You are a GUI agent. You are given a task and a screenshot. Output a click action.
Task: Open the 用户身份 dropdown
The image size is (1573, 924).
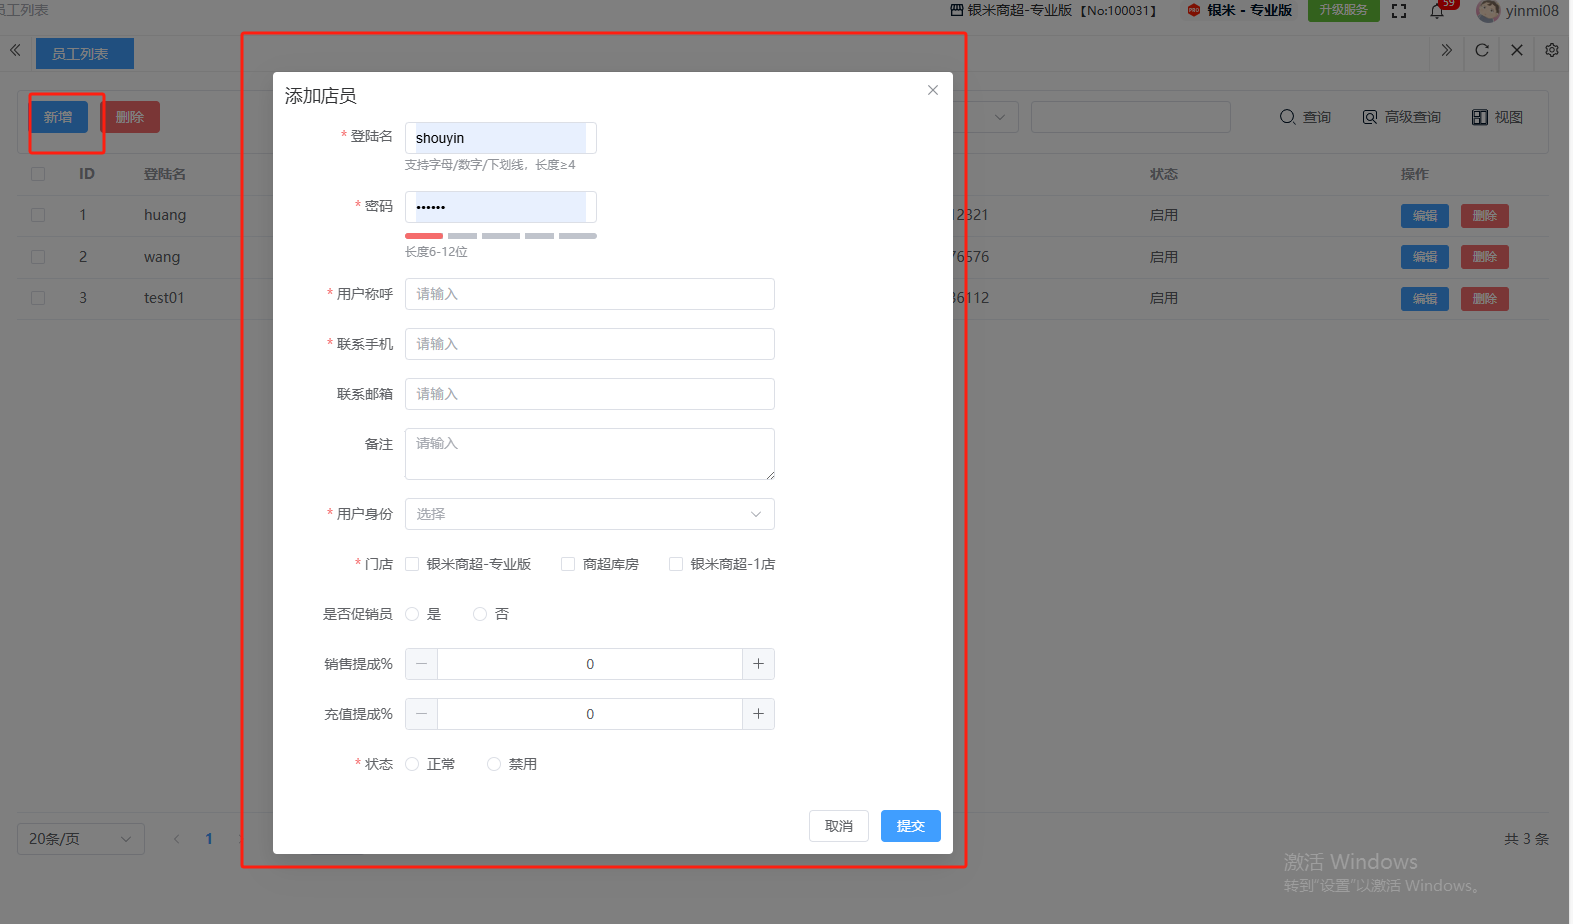tap(589, 514)
